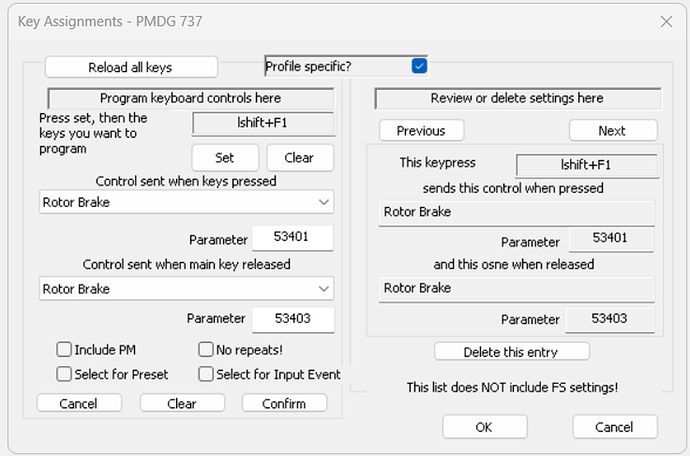Edit the pressed Parameter field showing 53401

[293, 238]
